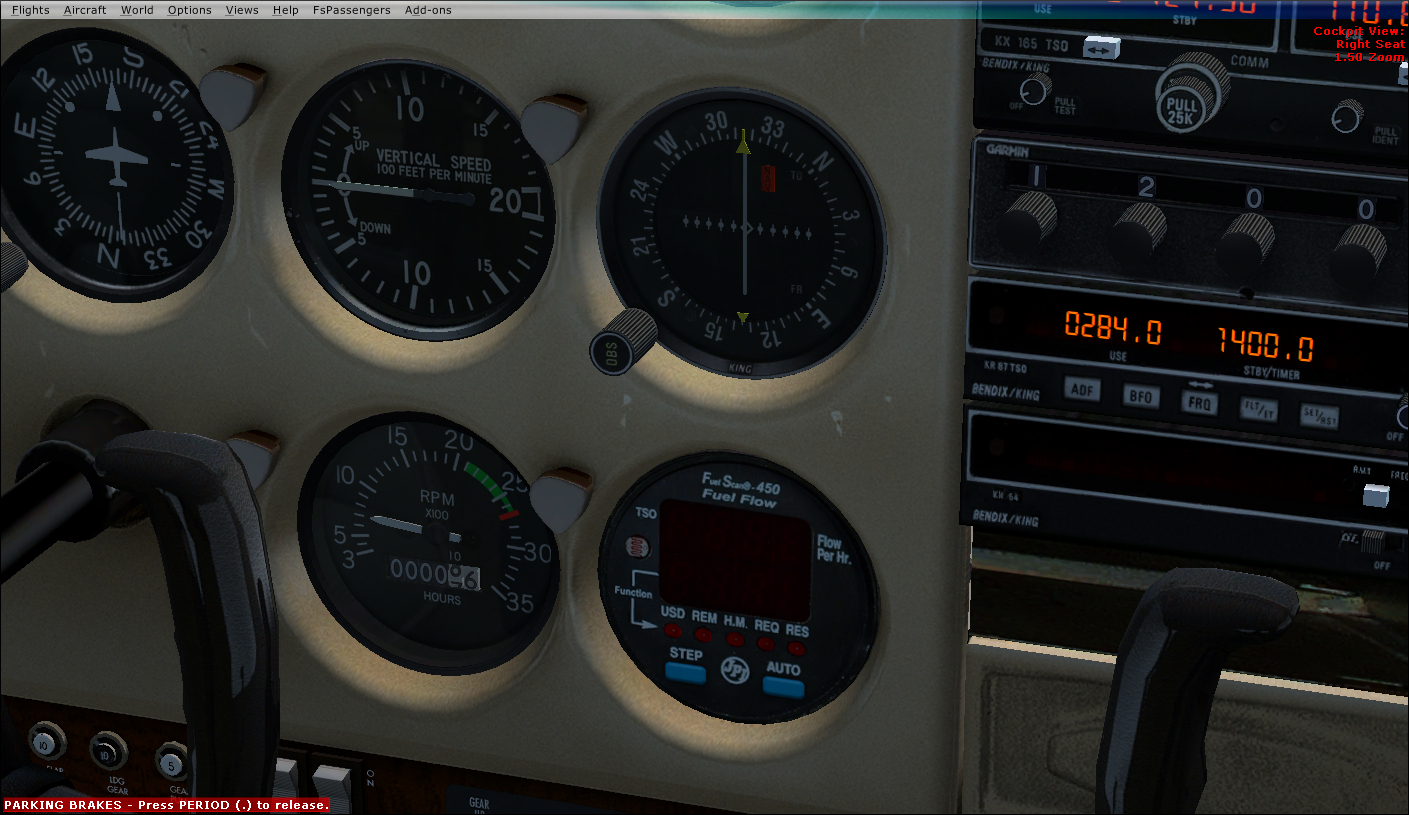Click the COMM OFF/PULL TEST volume knob
The height and width of the screenshot is (815, 1409).
(1035, 90)
